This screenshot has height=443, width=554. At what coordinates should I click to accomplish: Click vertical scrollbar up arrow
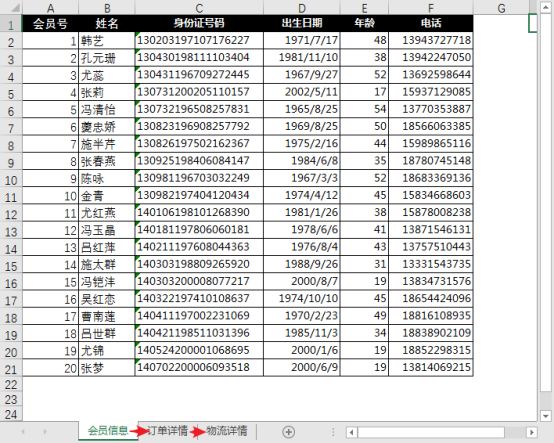tap(546, 7)
